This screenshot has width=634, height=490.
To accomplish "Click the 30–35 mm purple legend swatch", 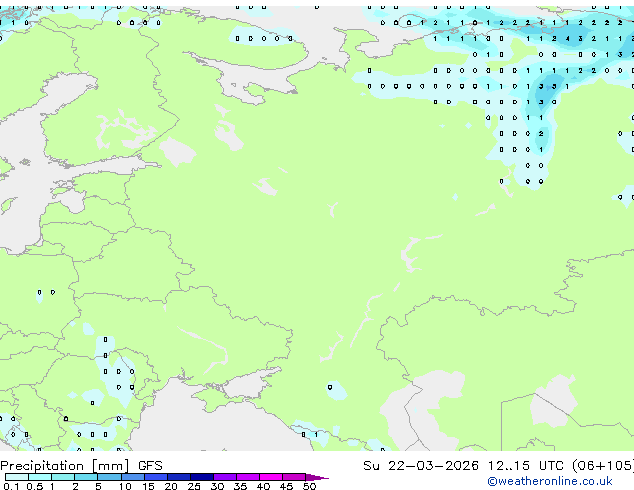I will click(x=225, y=477).
